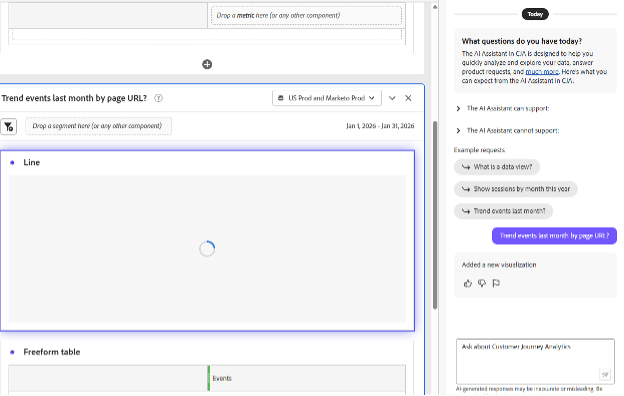Click the segment drop zone in panel

(98, 126)
